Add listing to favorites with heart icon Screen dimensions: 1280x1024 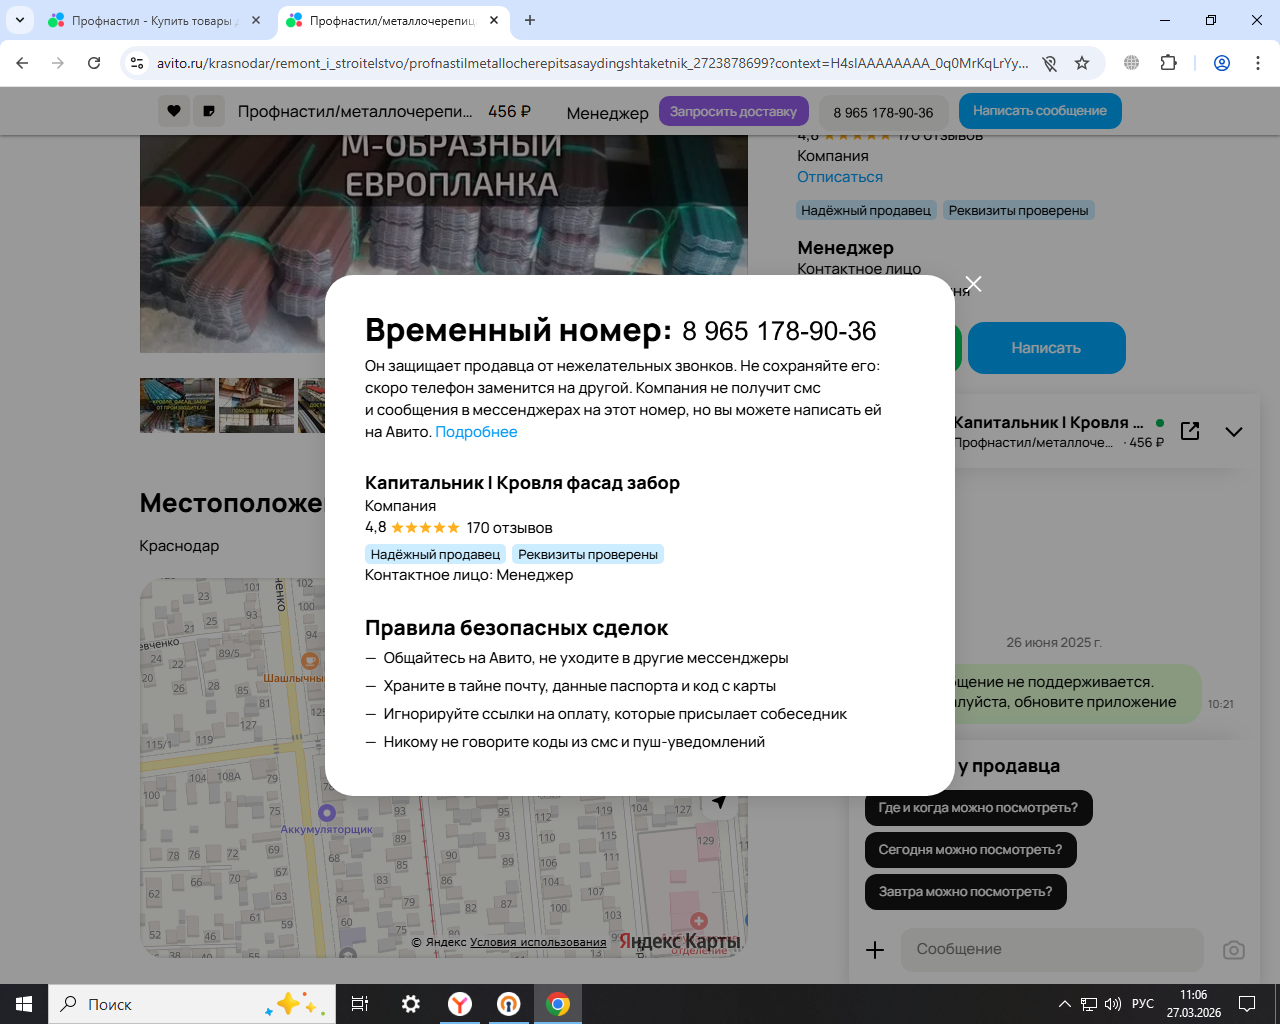(174, 111)
